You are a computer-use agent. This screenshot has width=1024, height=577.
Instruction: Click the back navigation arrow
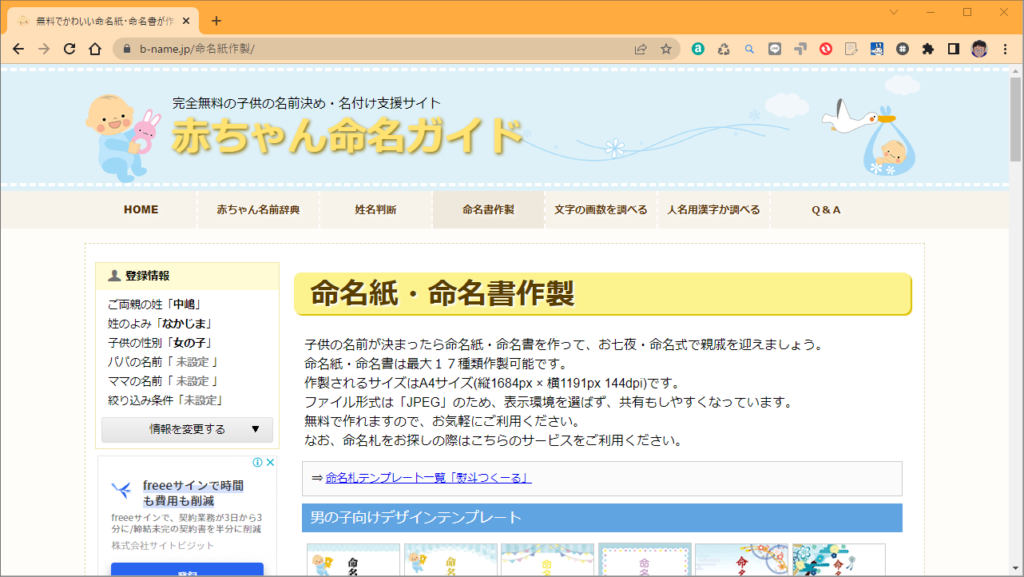tap(20, 47)
